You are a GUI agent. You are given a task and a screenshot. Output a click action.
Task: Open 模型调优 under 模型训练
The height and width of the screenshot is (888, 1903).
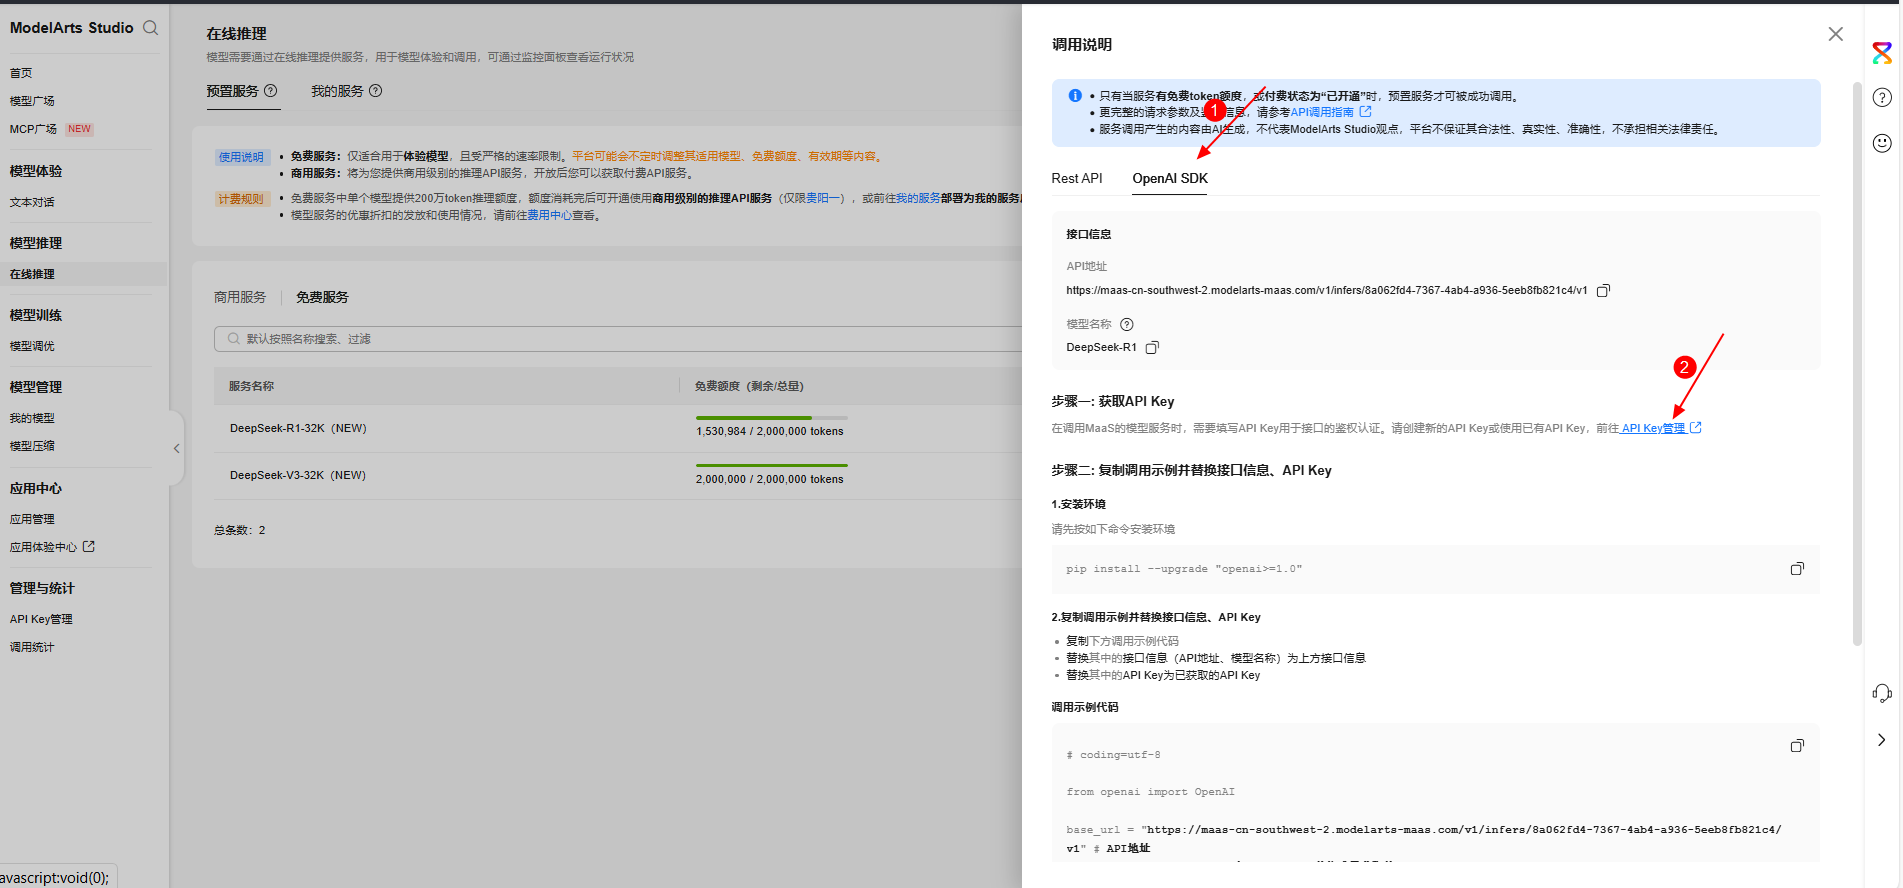[x=32, y=346]
